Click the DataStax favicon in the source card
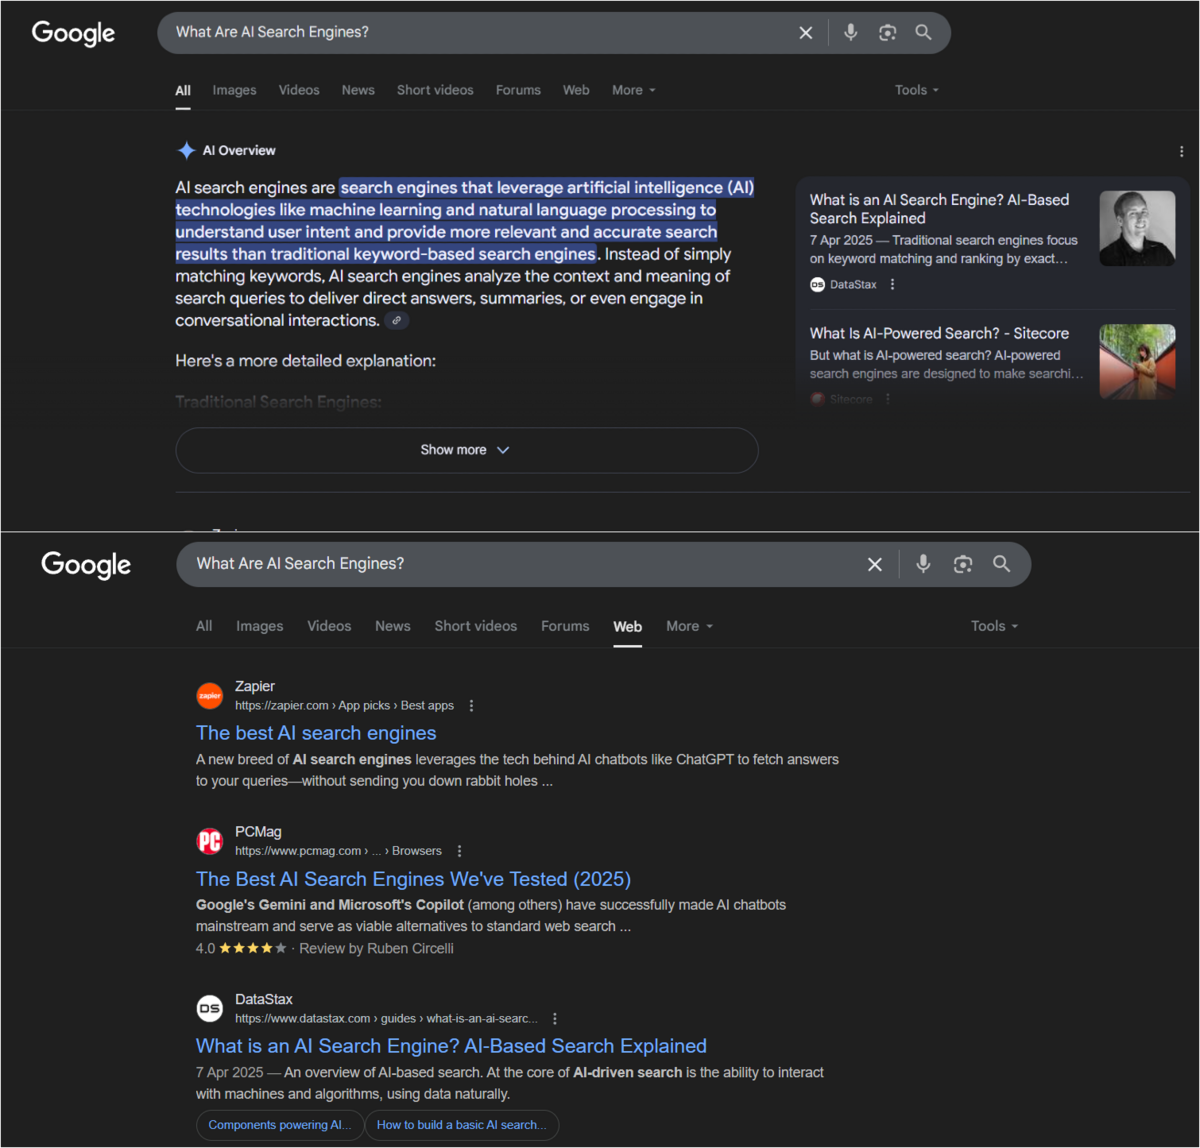1200x1148 pixels. tap(818, 285)
